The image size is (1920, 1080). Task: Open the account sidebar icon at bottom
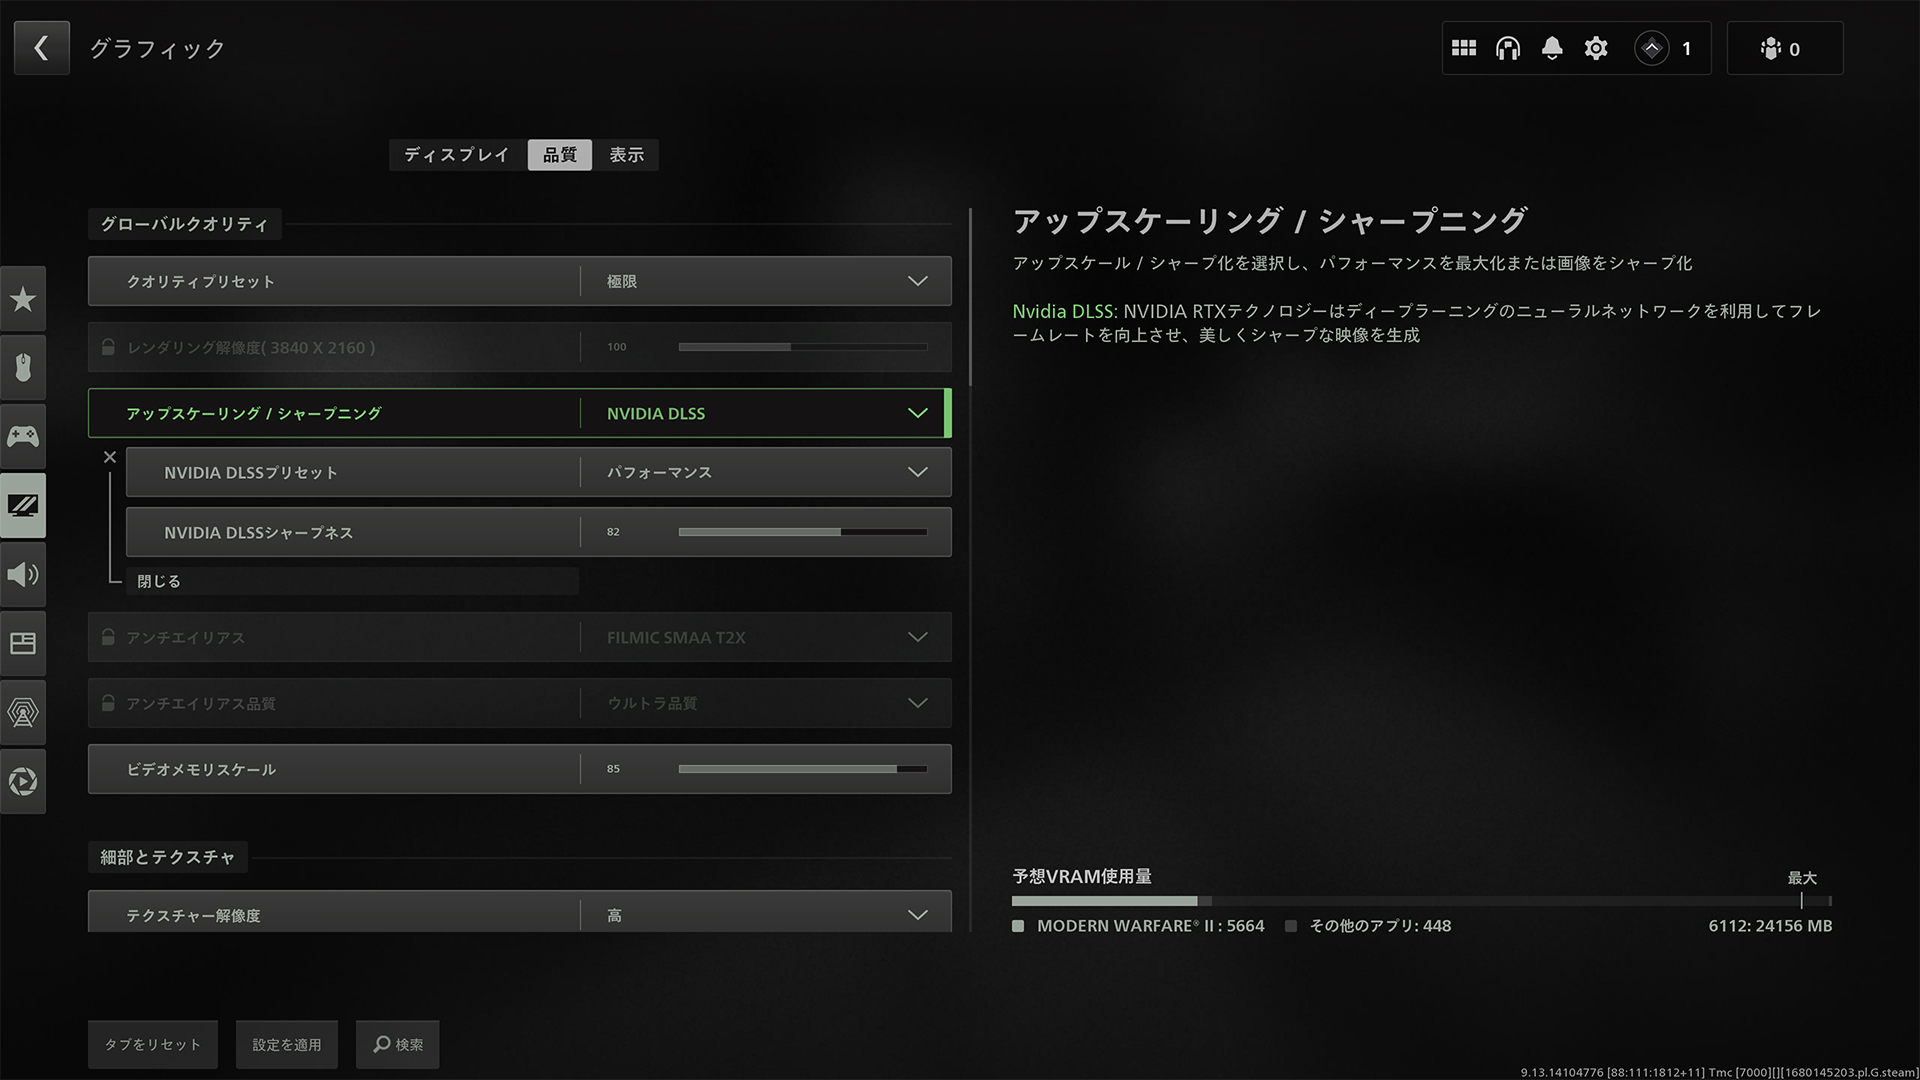coord(23,781)
